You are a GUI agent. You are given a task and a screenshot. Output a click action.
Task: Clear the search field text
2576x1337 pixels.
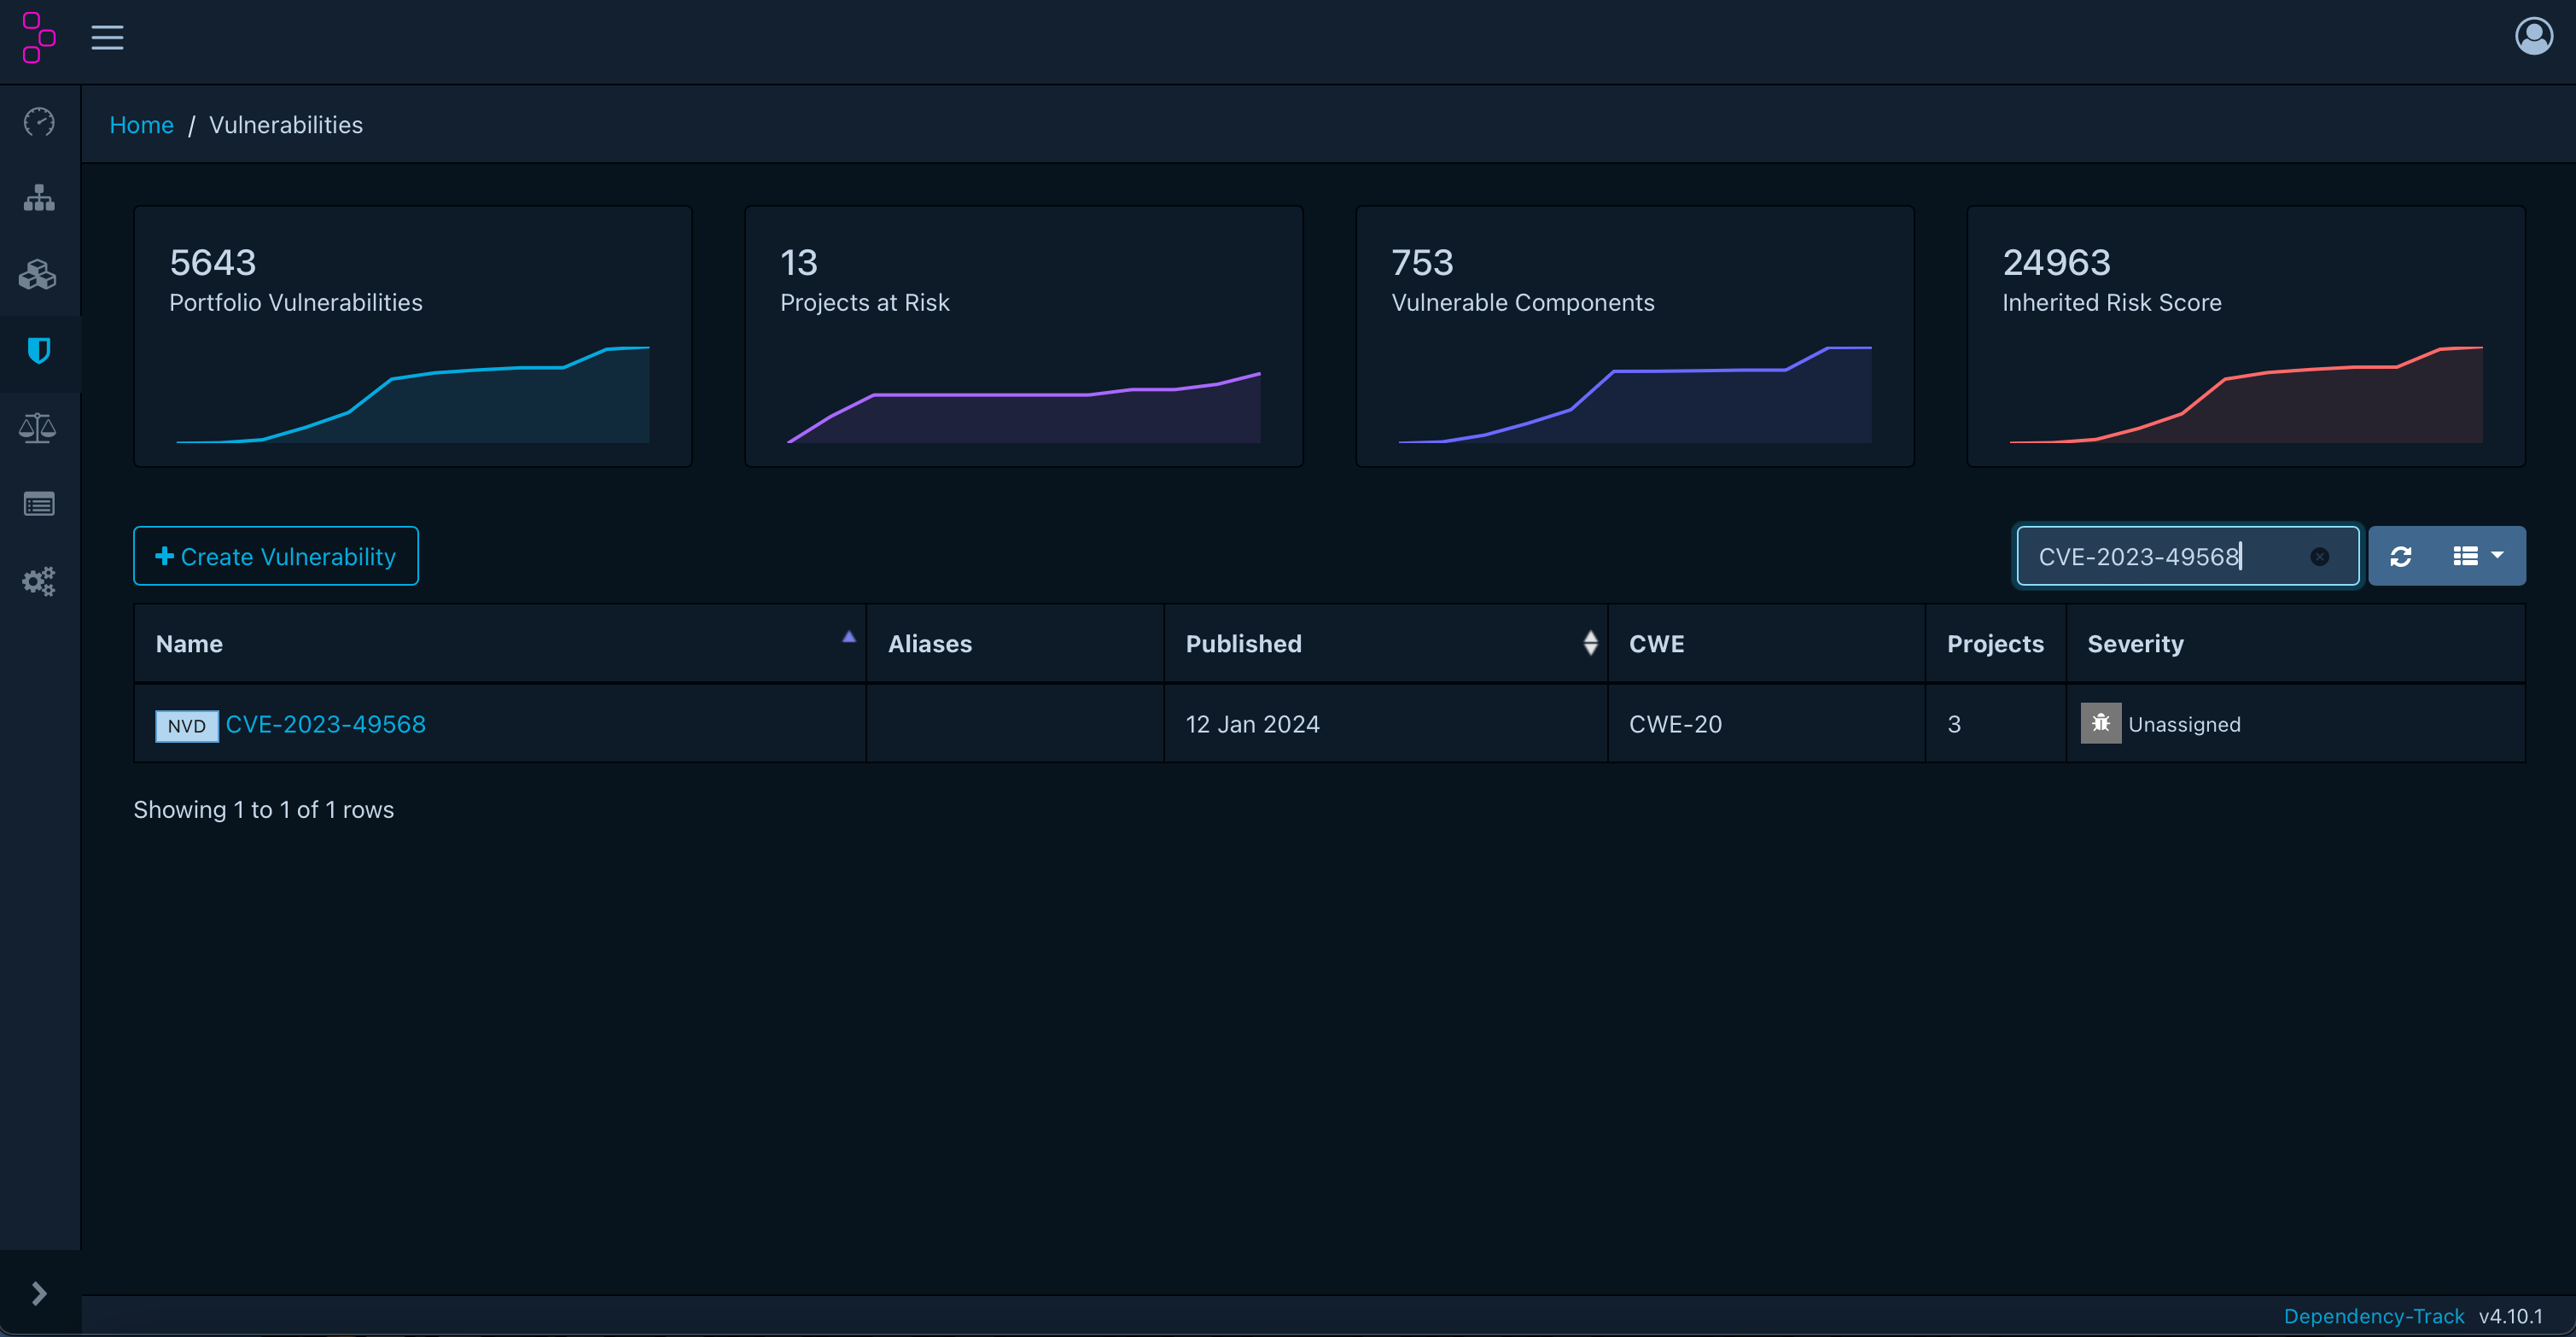click(x=2319, y=557)
